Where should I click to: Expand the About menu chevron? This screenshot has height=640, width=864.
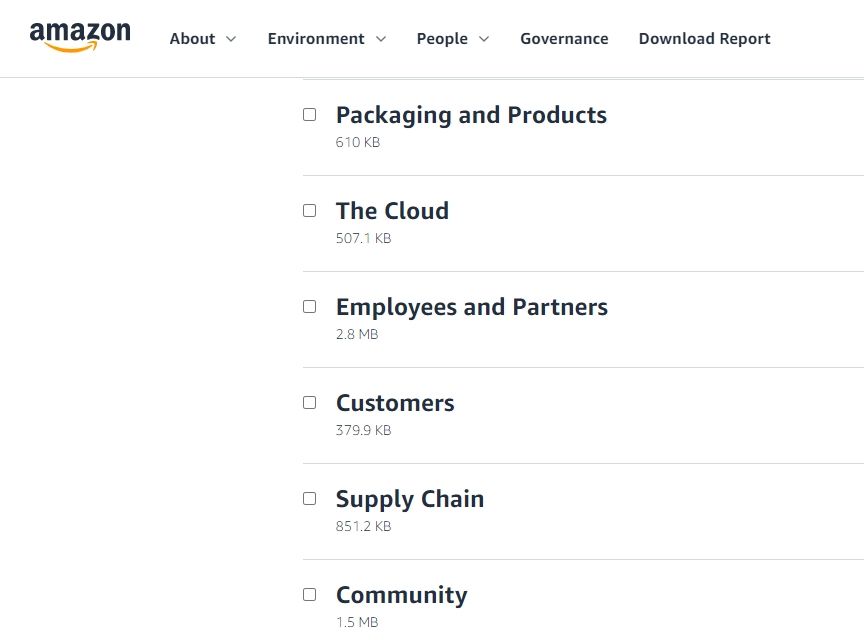pyautogui.click(x=231, y=39)
